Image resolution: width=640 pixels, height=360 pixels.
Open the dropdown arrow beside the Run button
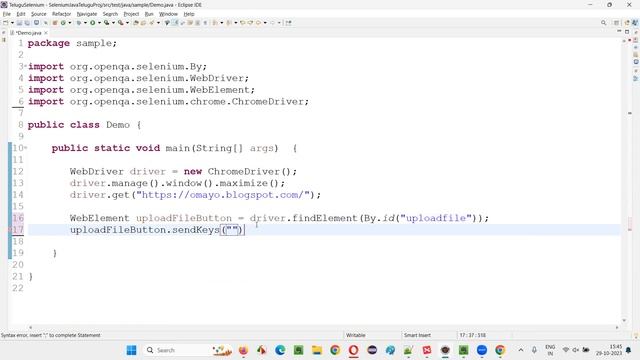coord(99,23)
